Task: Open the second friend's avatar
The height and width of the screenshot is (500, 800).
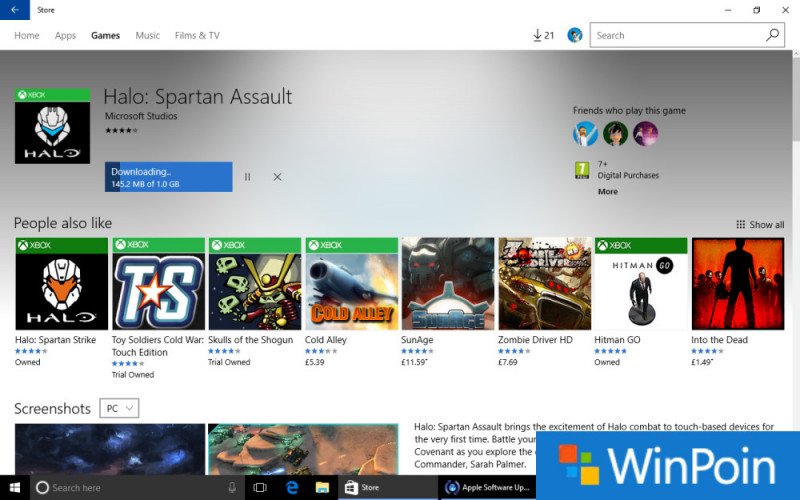Action: point(615,134)
